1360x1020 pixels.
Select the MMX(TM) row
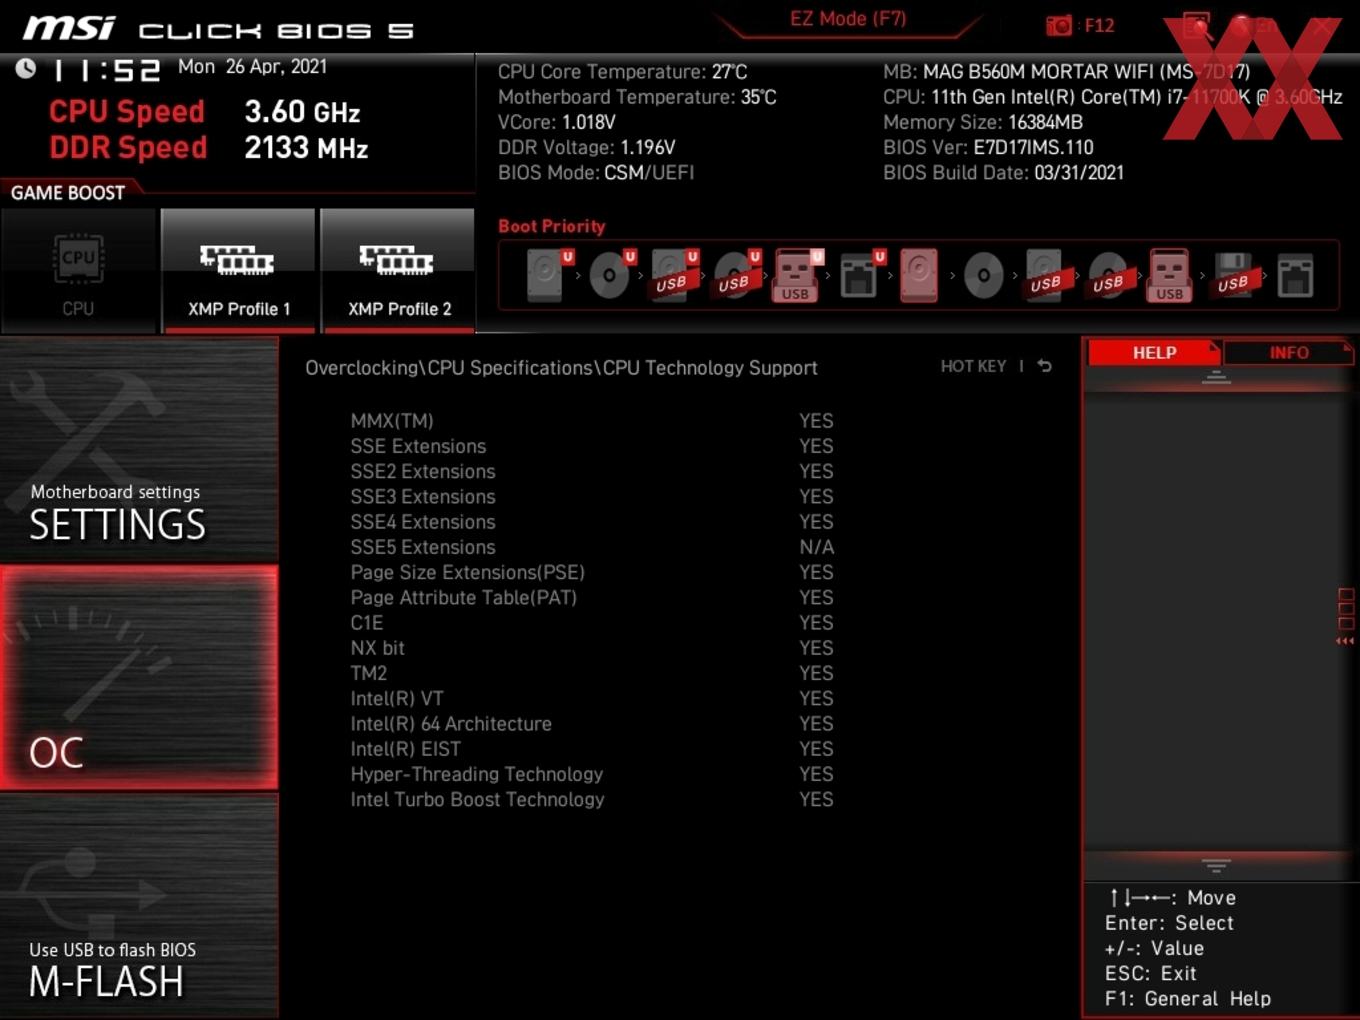[x=592, y=421]
